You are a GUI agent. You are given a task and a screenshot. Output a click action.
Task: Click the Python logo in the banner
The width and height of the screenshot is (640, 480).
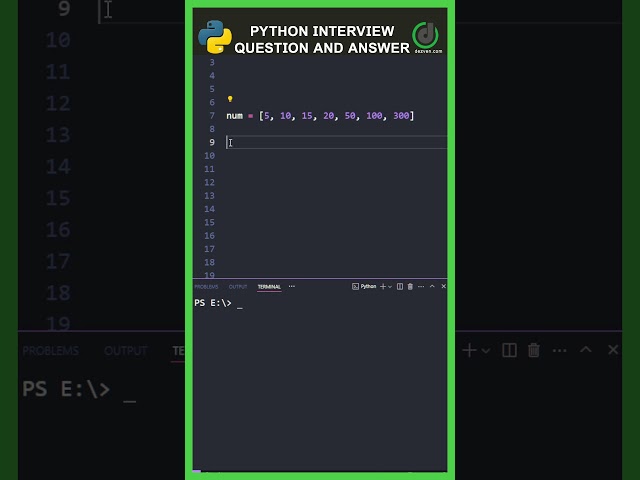coord(215,37)
